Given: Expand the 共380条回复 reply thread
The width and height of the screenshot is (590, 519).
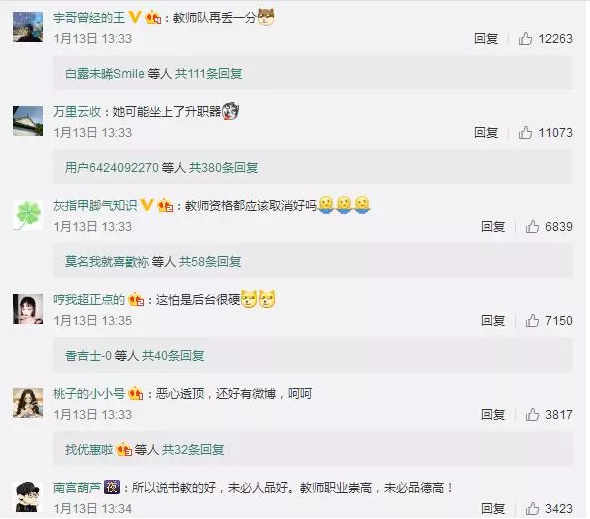Looking at the screenshot, I should [x=224, y=168].
